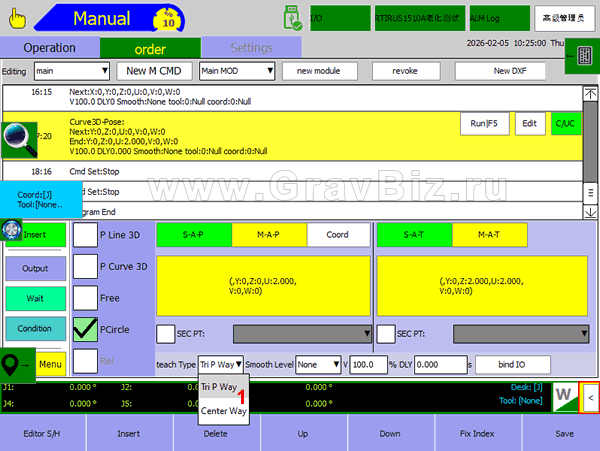
Task: Open the Settings tab
Action: coord(250,47)
